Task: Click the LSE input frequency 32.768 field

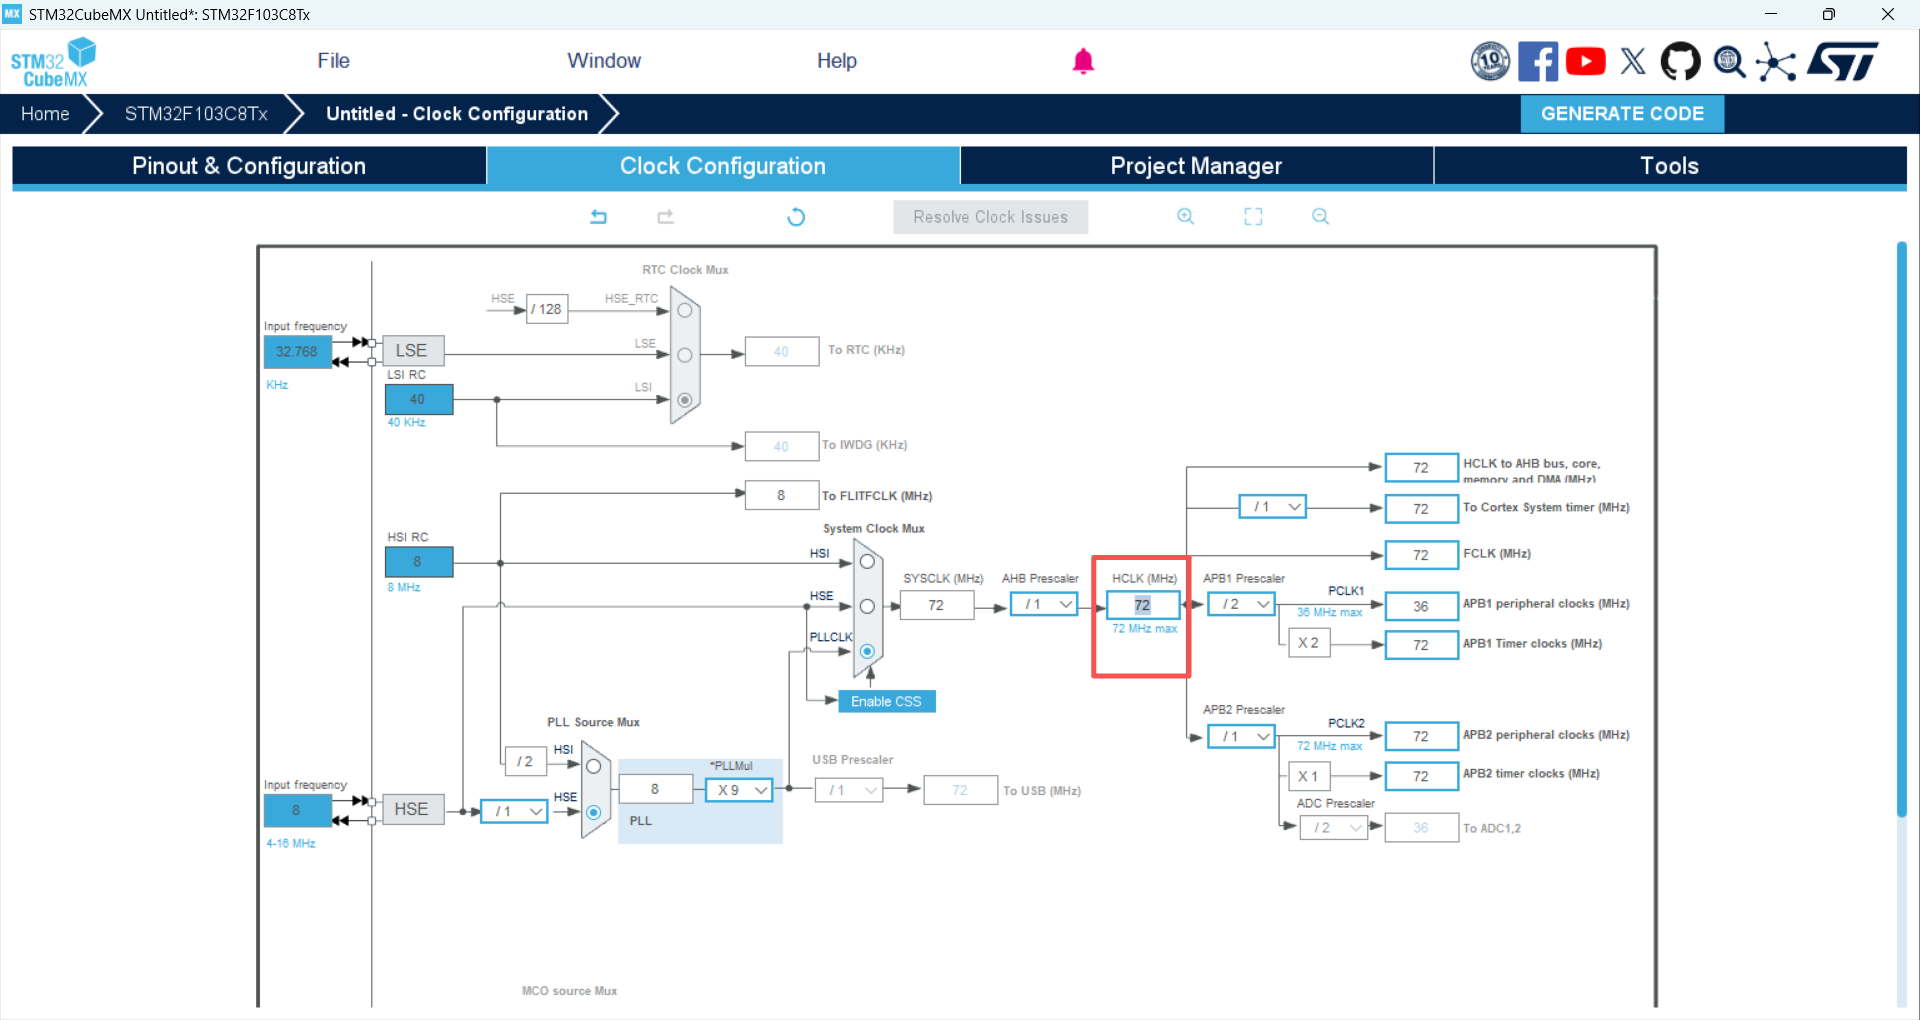Action: tap(297, 352)
